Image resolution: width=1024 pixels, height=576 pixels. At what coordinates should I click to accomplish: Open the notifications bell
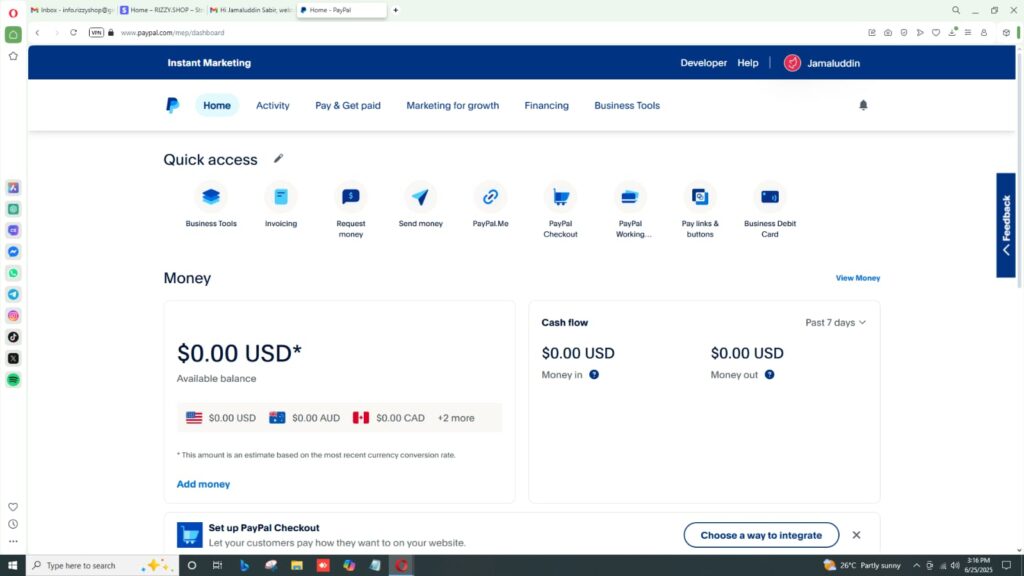863,105
